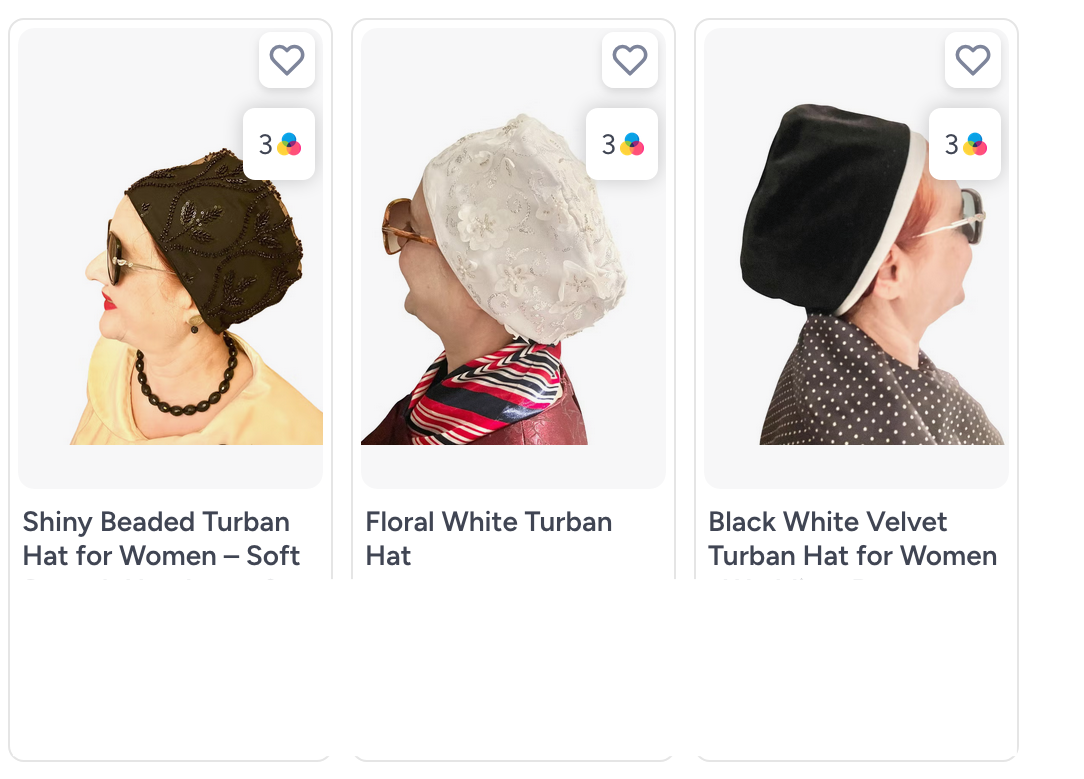Click the colored dots icon on rightmost card
The height and width of the screenshot is (779, 1084).
[x=975, y=144]
